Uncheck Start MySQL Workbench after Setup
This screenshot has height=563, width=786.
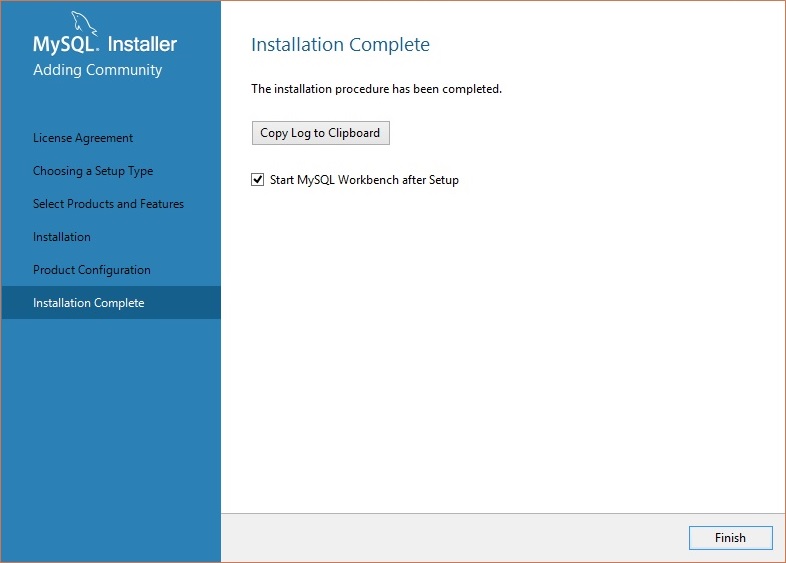coord(257,179)
